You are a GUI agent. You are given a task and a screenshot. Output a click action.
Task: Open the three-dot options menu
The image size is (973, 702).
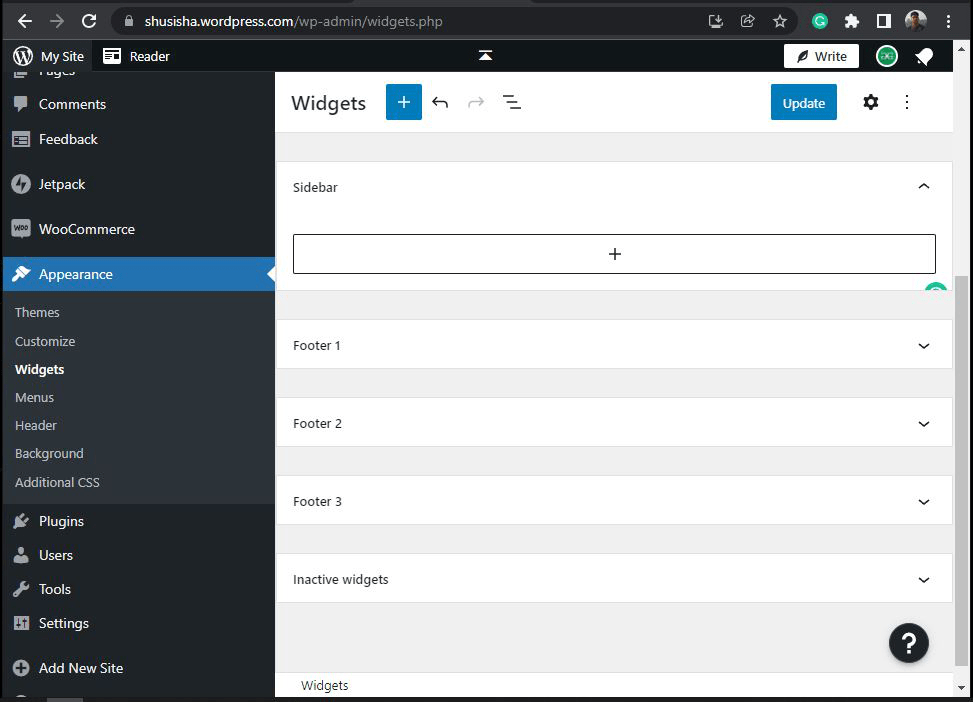pos(906,102)
